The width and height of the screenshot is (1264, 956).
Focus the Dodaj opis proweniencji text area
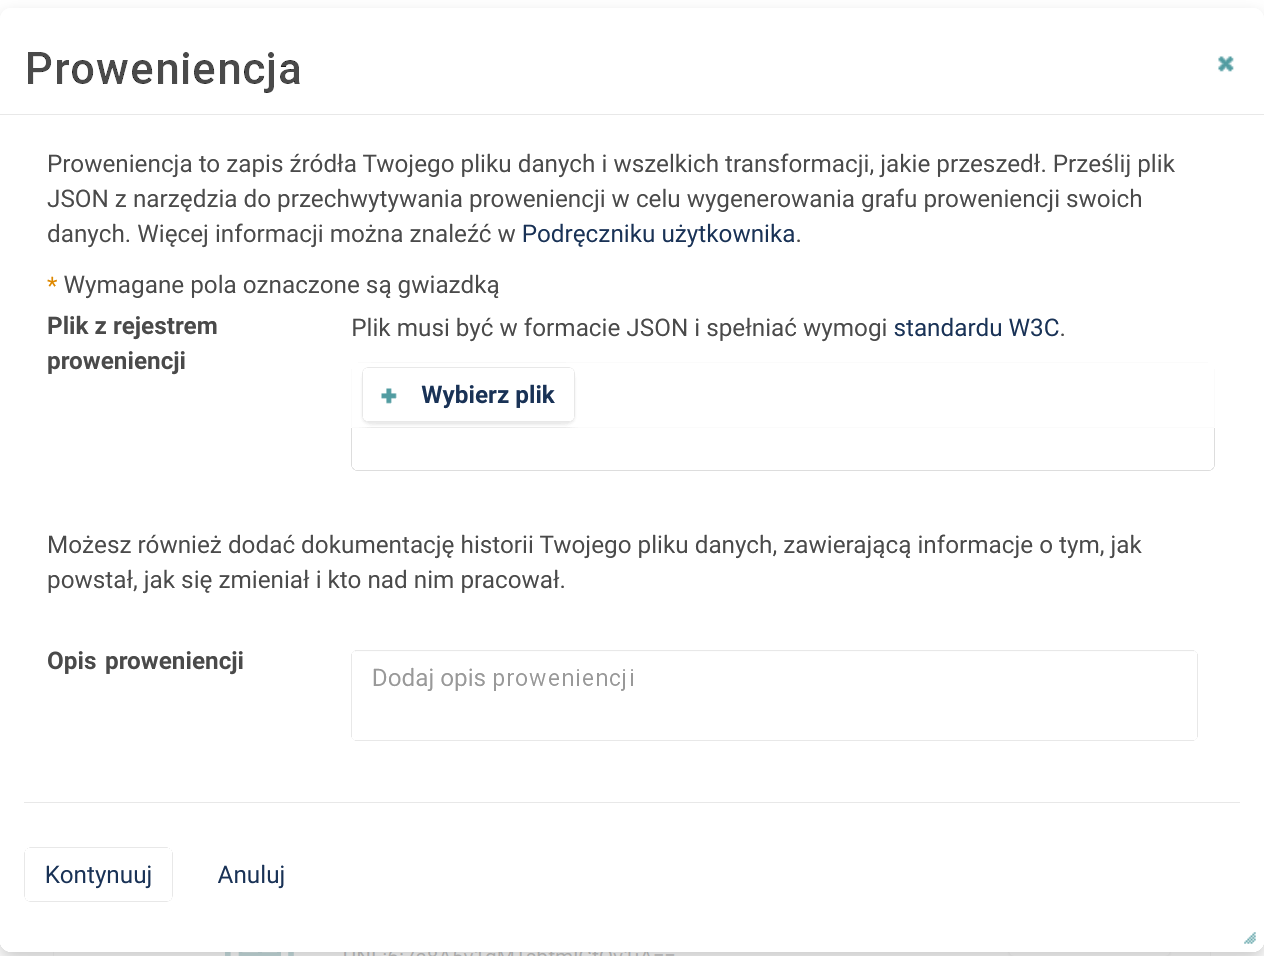click(x=774, y=696)
